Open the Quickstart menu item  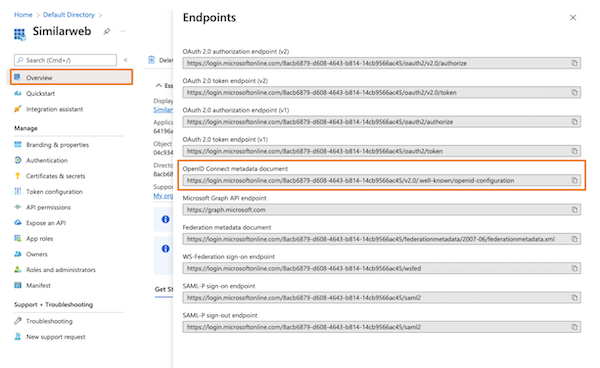pos(40,93)
